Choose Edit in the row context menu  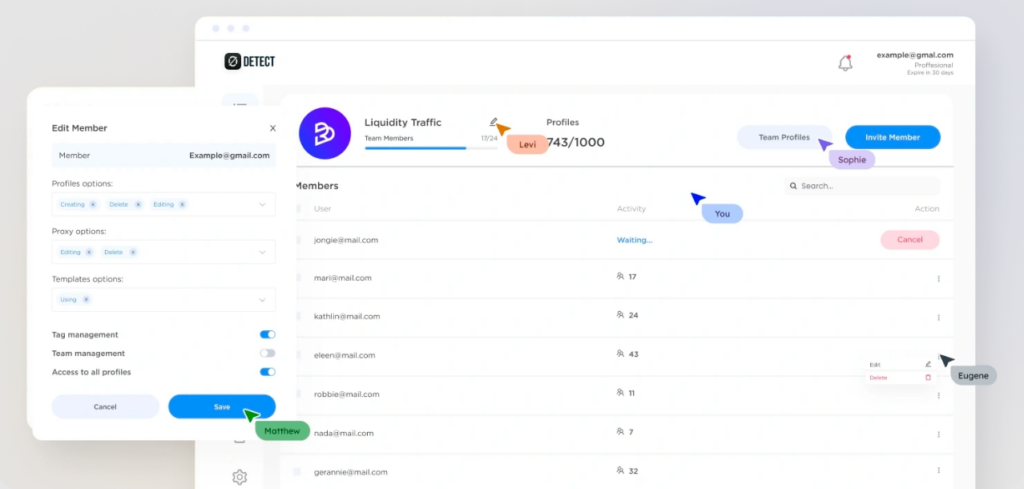pyautogui.click(x=899, y=364)
